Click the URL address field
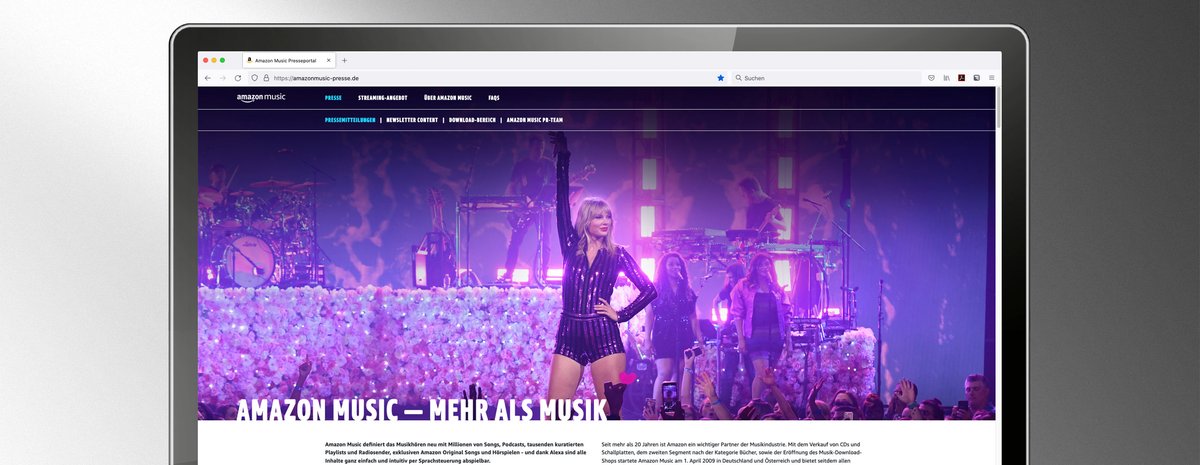1200x465 pixels. click(x=490, y=78)
